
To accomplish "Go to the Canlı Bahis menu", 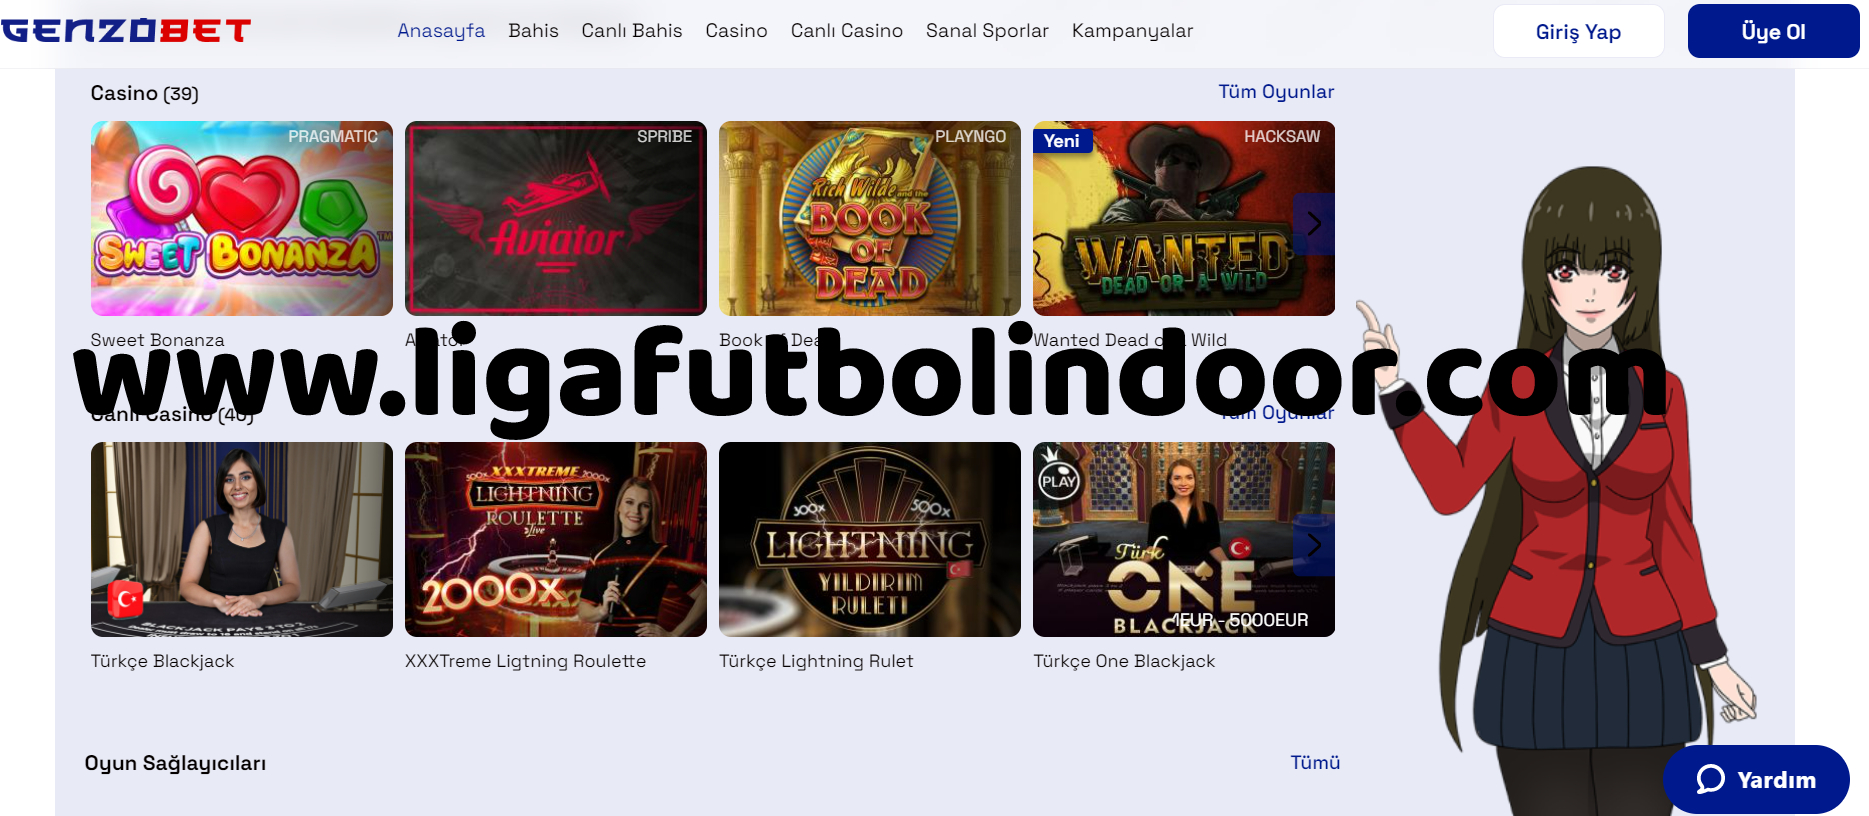I will coord(632,31).
